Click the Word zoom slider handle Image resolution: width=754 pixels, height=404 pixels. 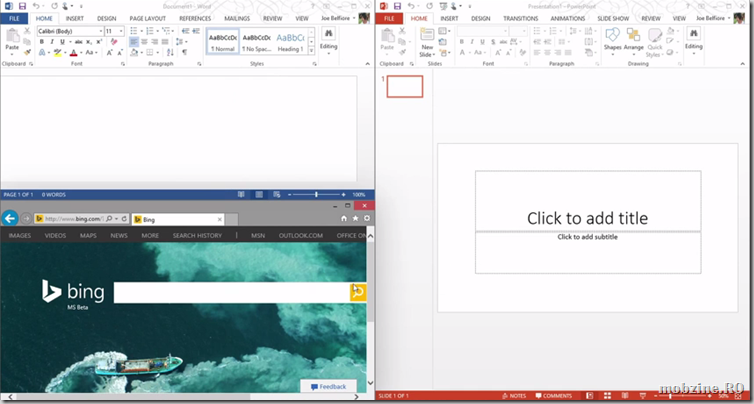(317, 194)
